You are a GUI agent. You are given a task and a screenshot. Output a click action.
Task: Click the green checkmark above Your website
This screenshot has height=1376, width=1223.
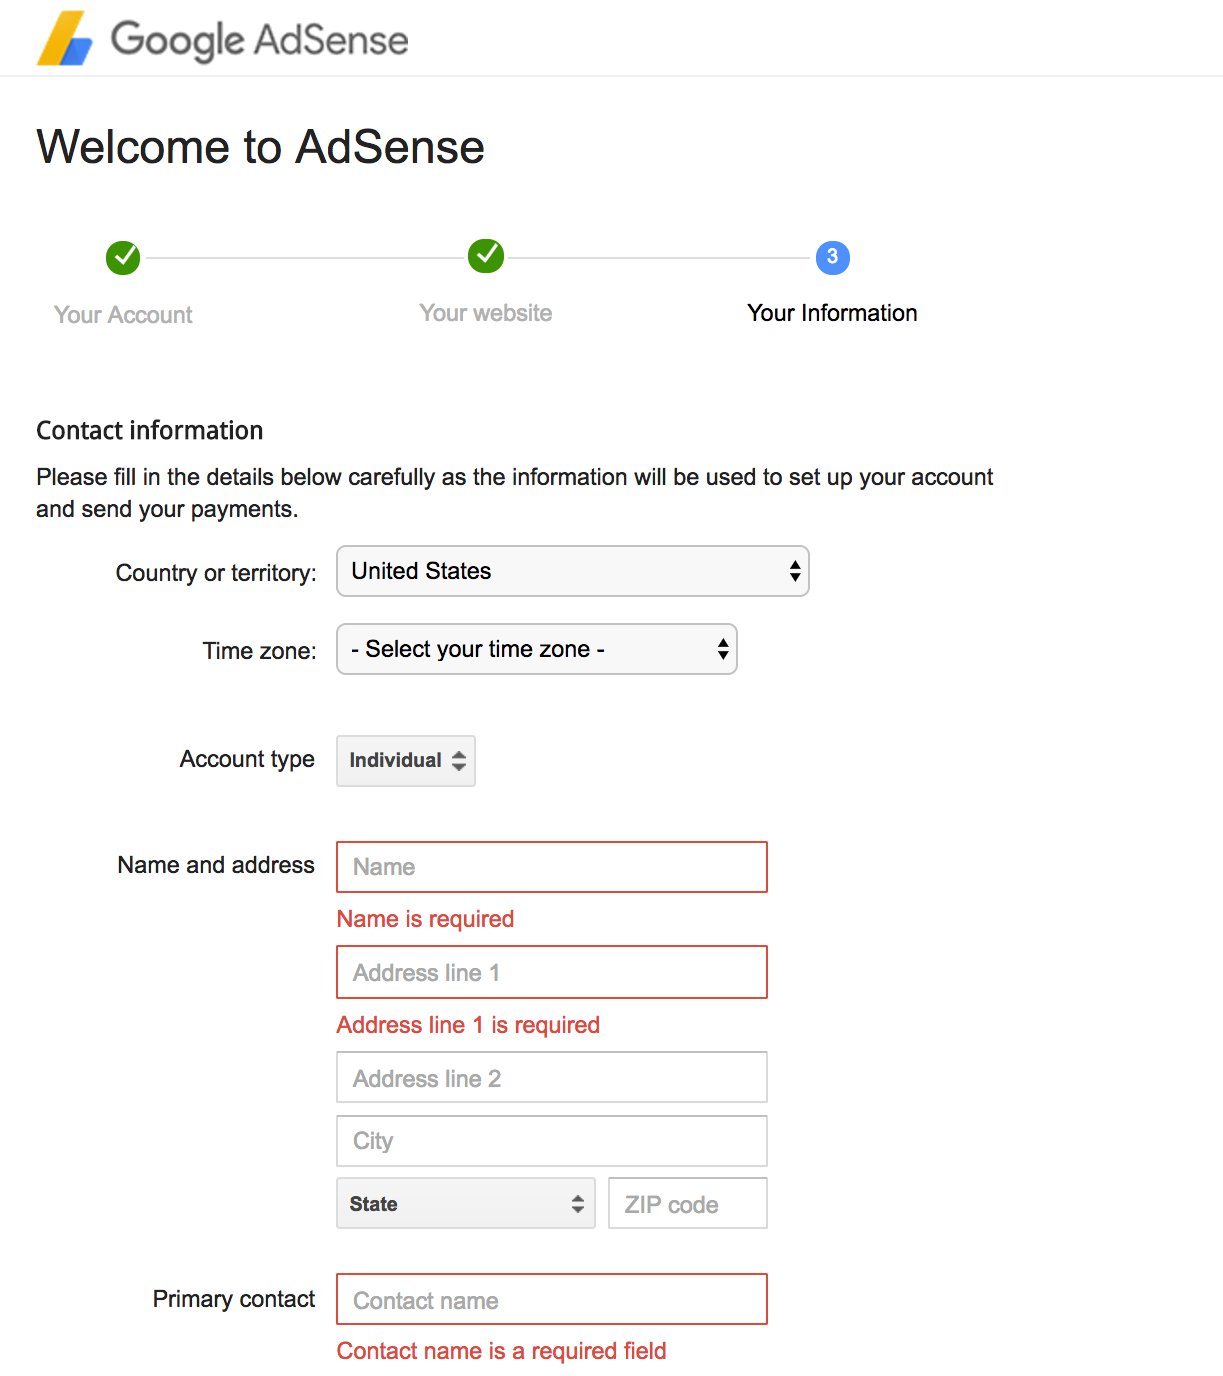pyautogui.click(x=486, y=256)
